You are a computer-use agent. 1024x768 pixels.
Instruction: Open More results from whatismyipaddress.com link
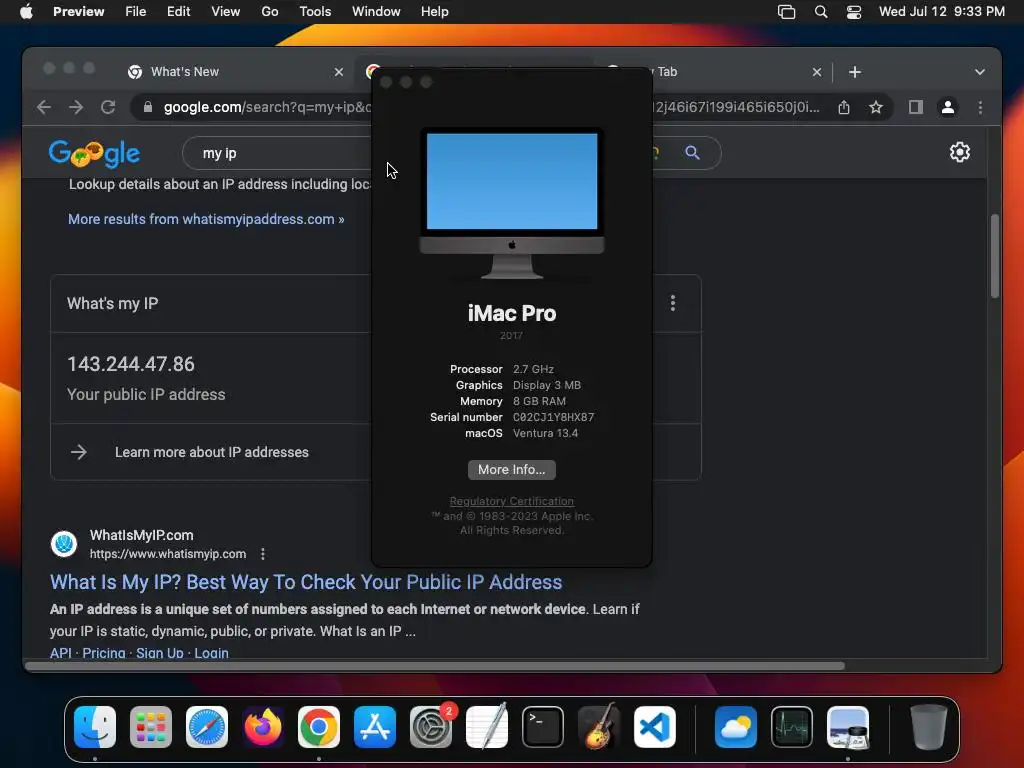(x=206, y=219)
